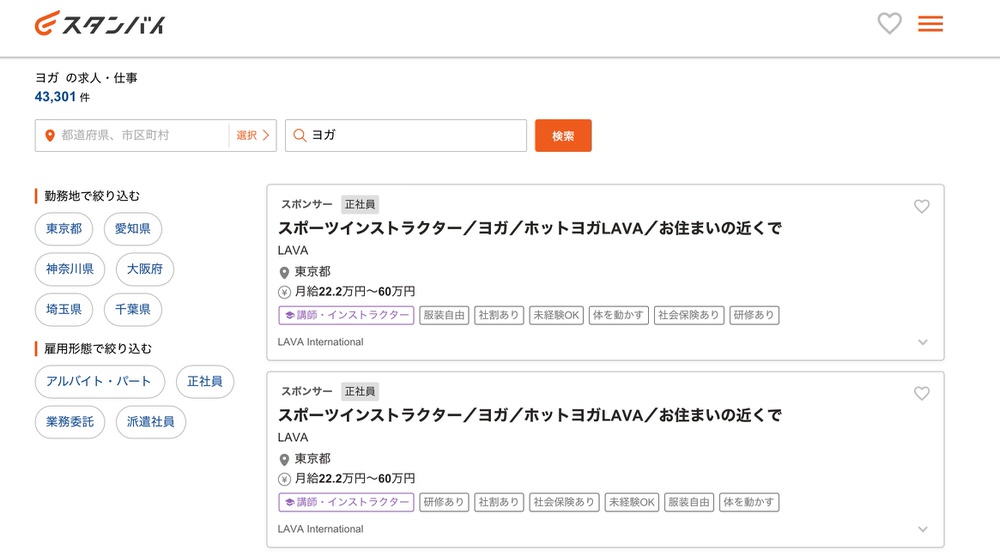Viewport: 1000px width, 556px height.
Task: Open saved favorites heart icon in header
Action: pos(889,24)
